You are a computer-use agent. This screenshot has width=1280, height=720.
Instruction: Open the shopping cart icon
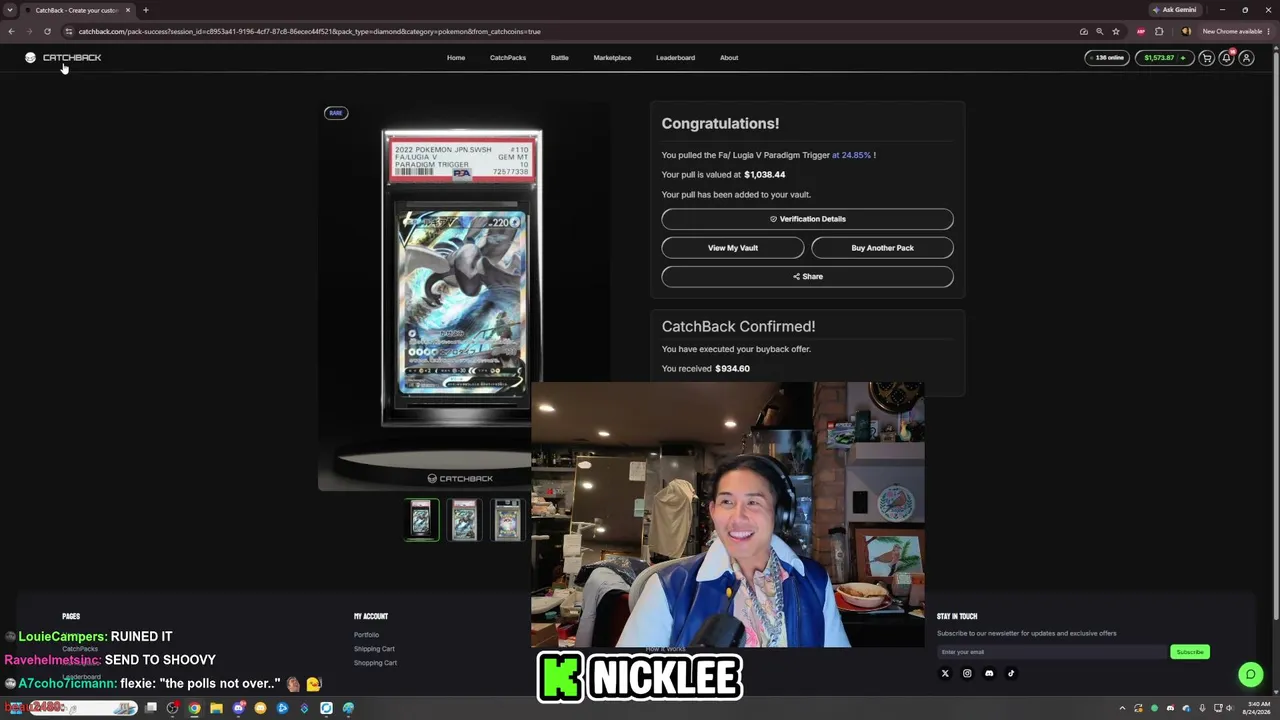pyautogui.click(x=1207, y=58)
